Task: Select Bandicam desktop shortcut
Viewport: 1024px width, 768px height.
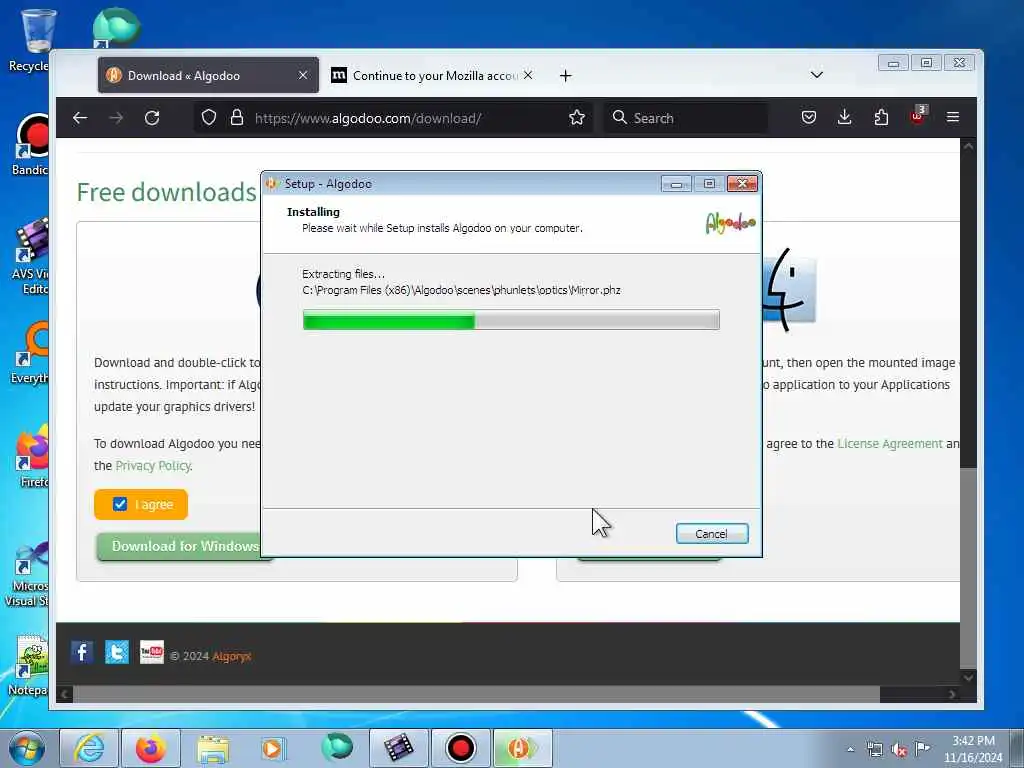Action: coord(31,145)
